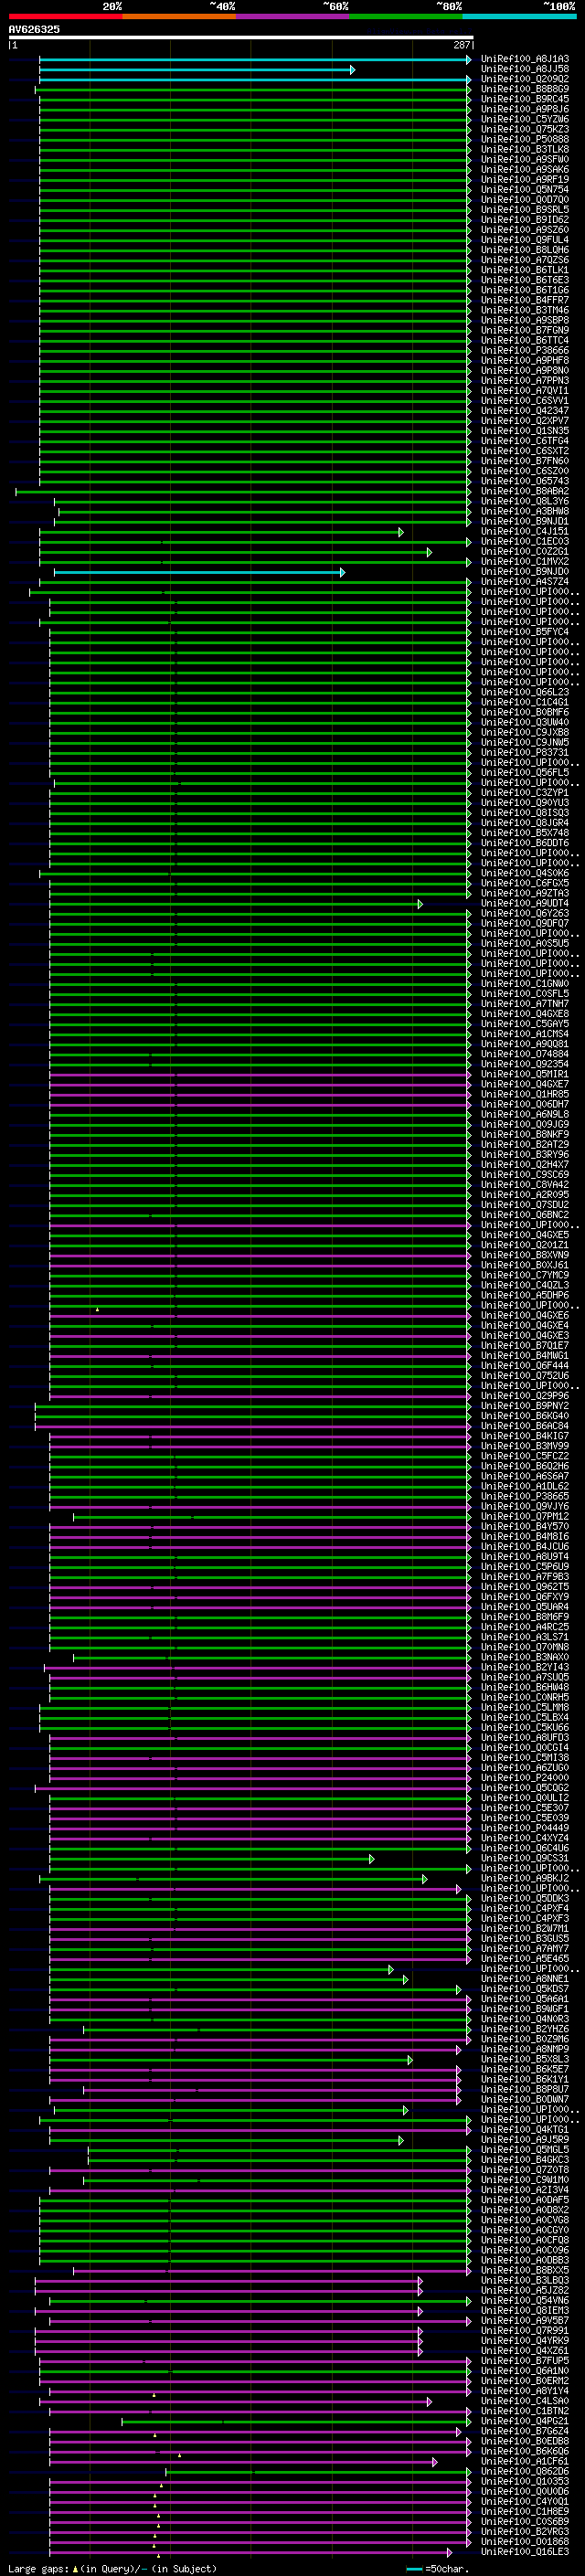The width and height of the screenshot is (585, 2576).
Task: Open hit UniRef100_Q2O9Q2
Action: tap(525, 80)
